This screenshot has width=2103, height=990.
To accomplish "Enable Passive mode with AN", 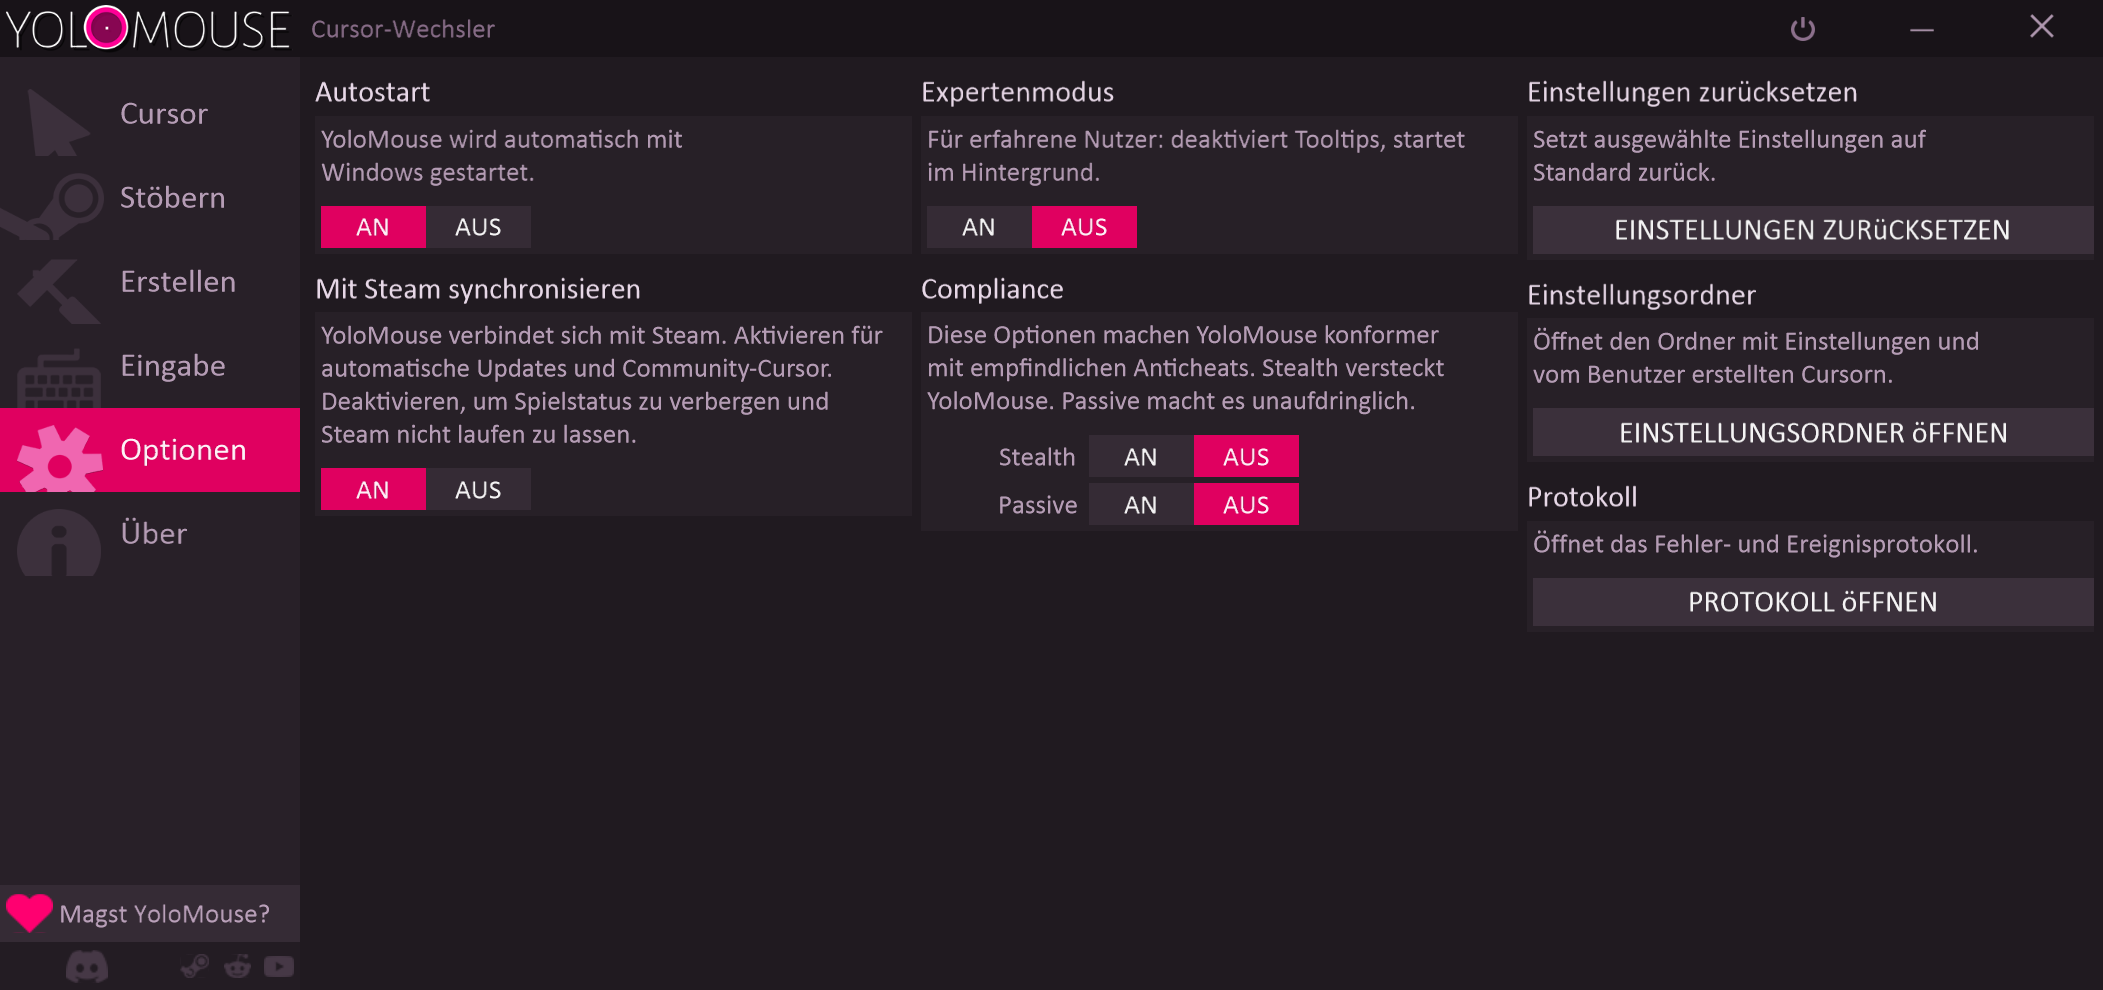I will 1140,505.
